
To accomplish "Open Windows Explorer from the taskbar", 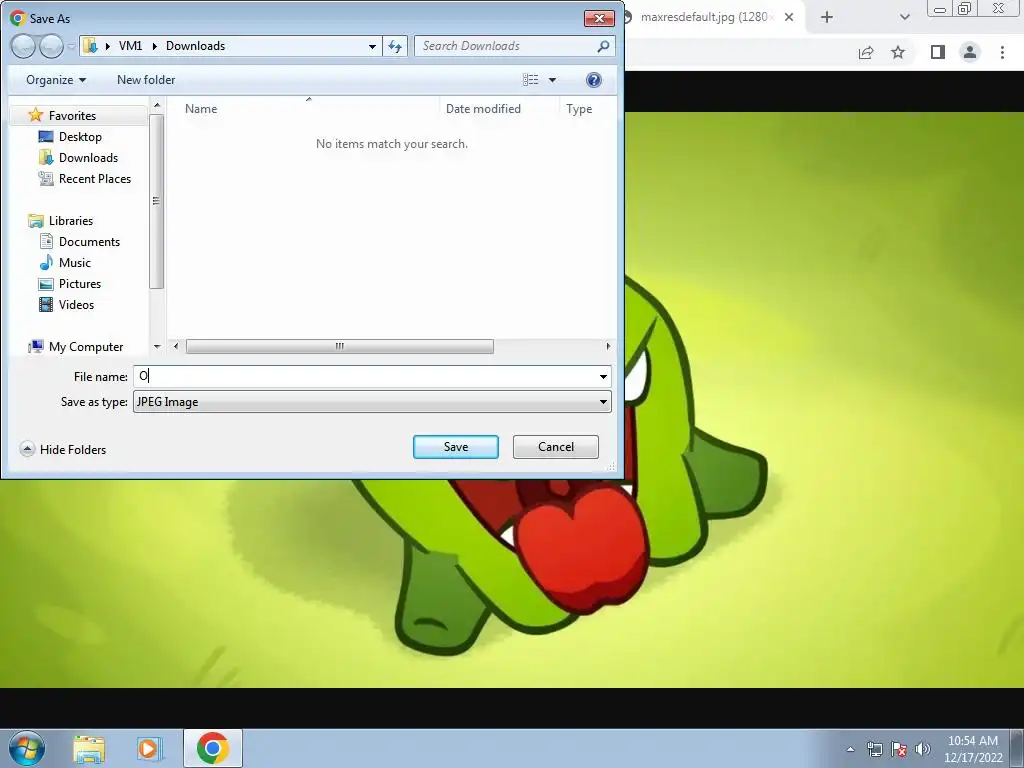I will coord(89,748).
